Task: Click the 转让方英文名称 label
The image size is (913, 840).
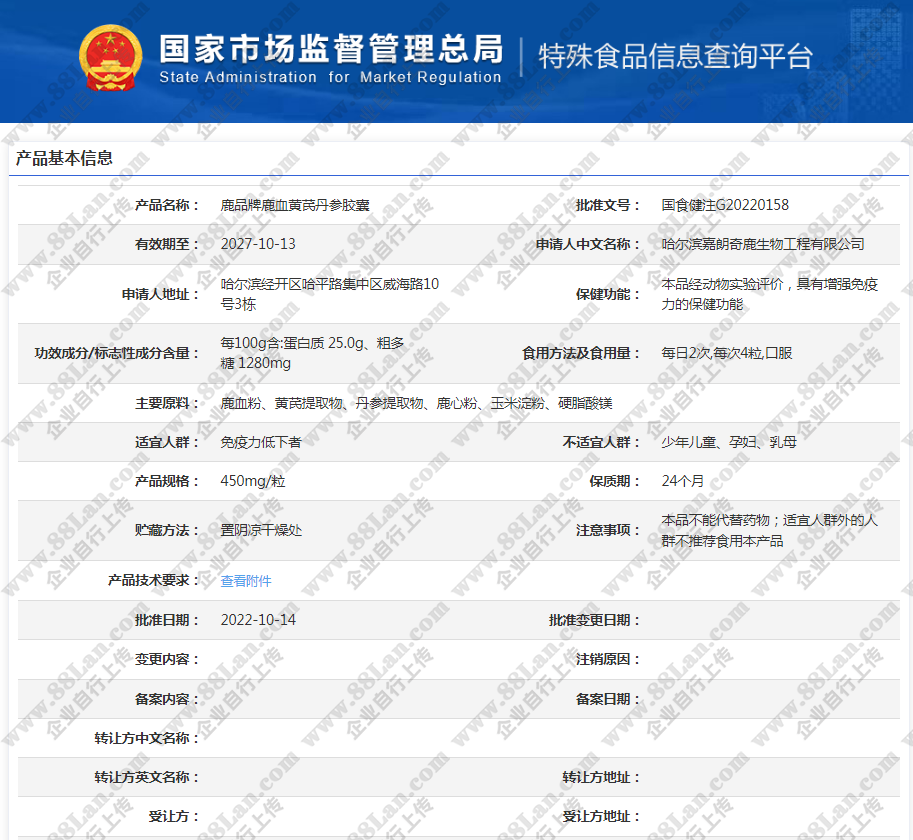Action: [x=147, y=777]
